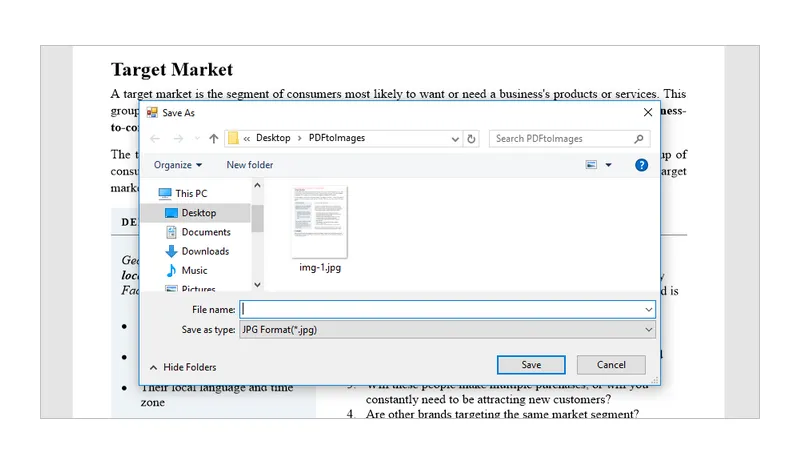Expand the address bar history dropdown
The image size is (800, 460).
455,139
